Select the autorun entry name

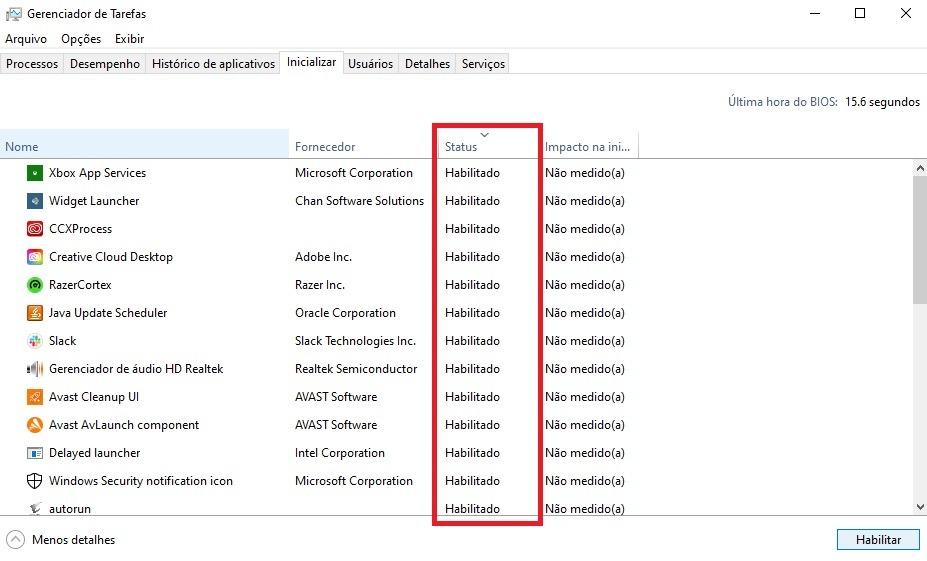click(x=70, y=508)
